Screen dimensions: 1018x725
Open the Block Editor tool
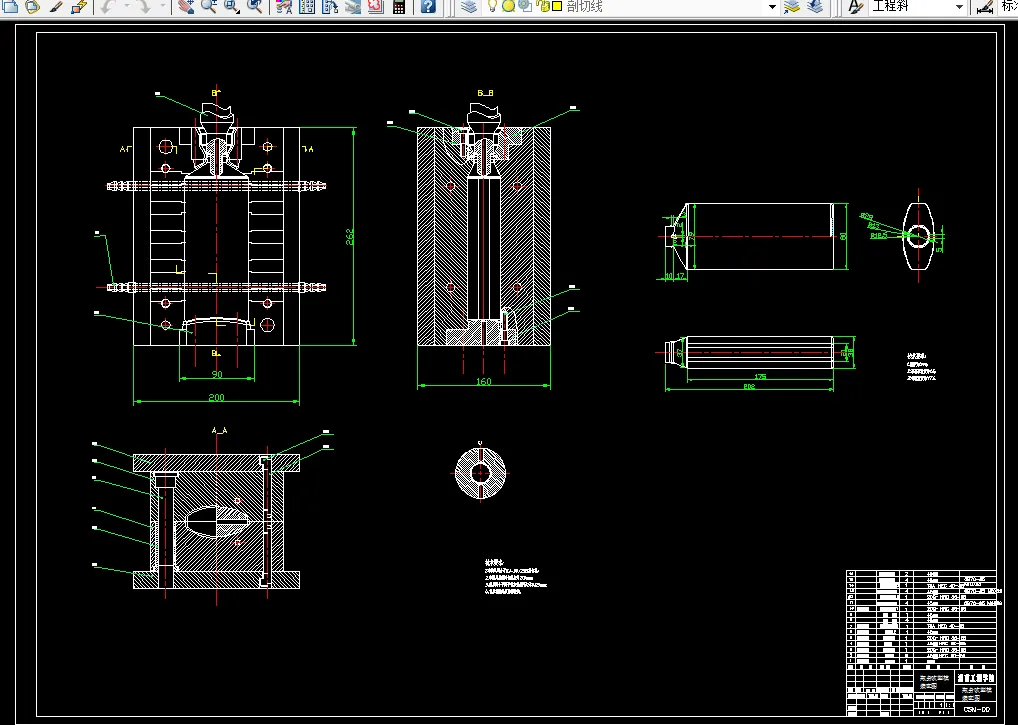coord(79,6)
